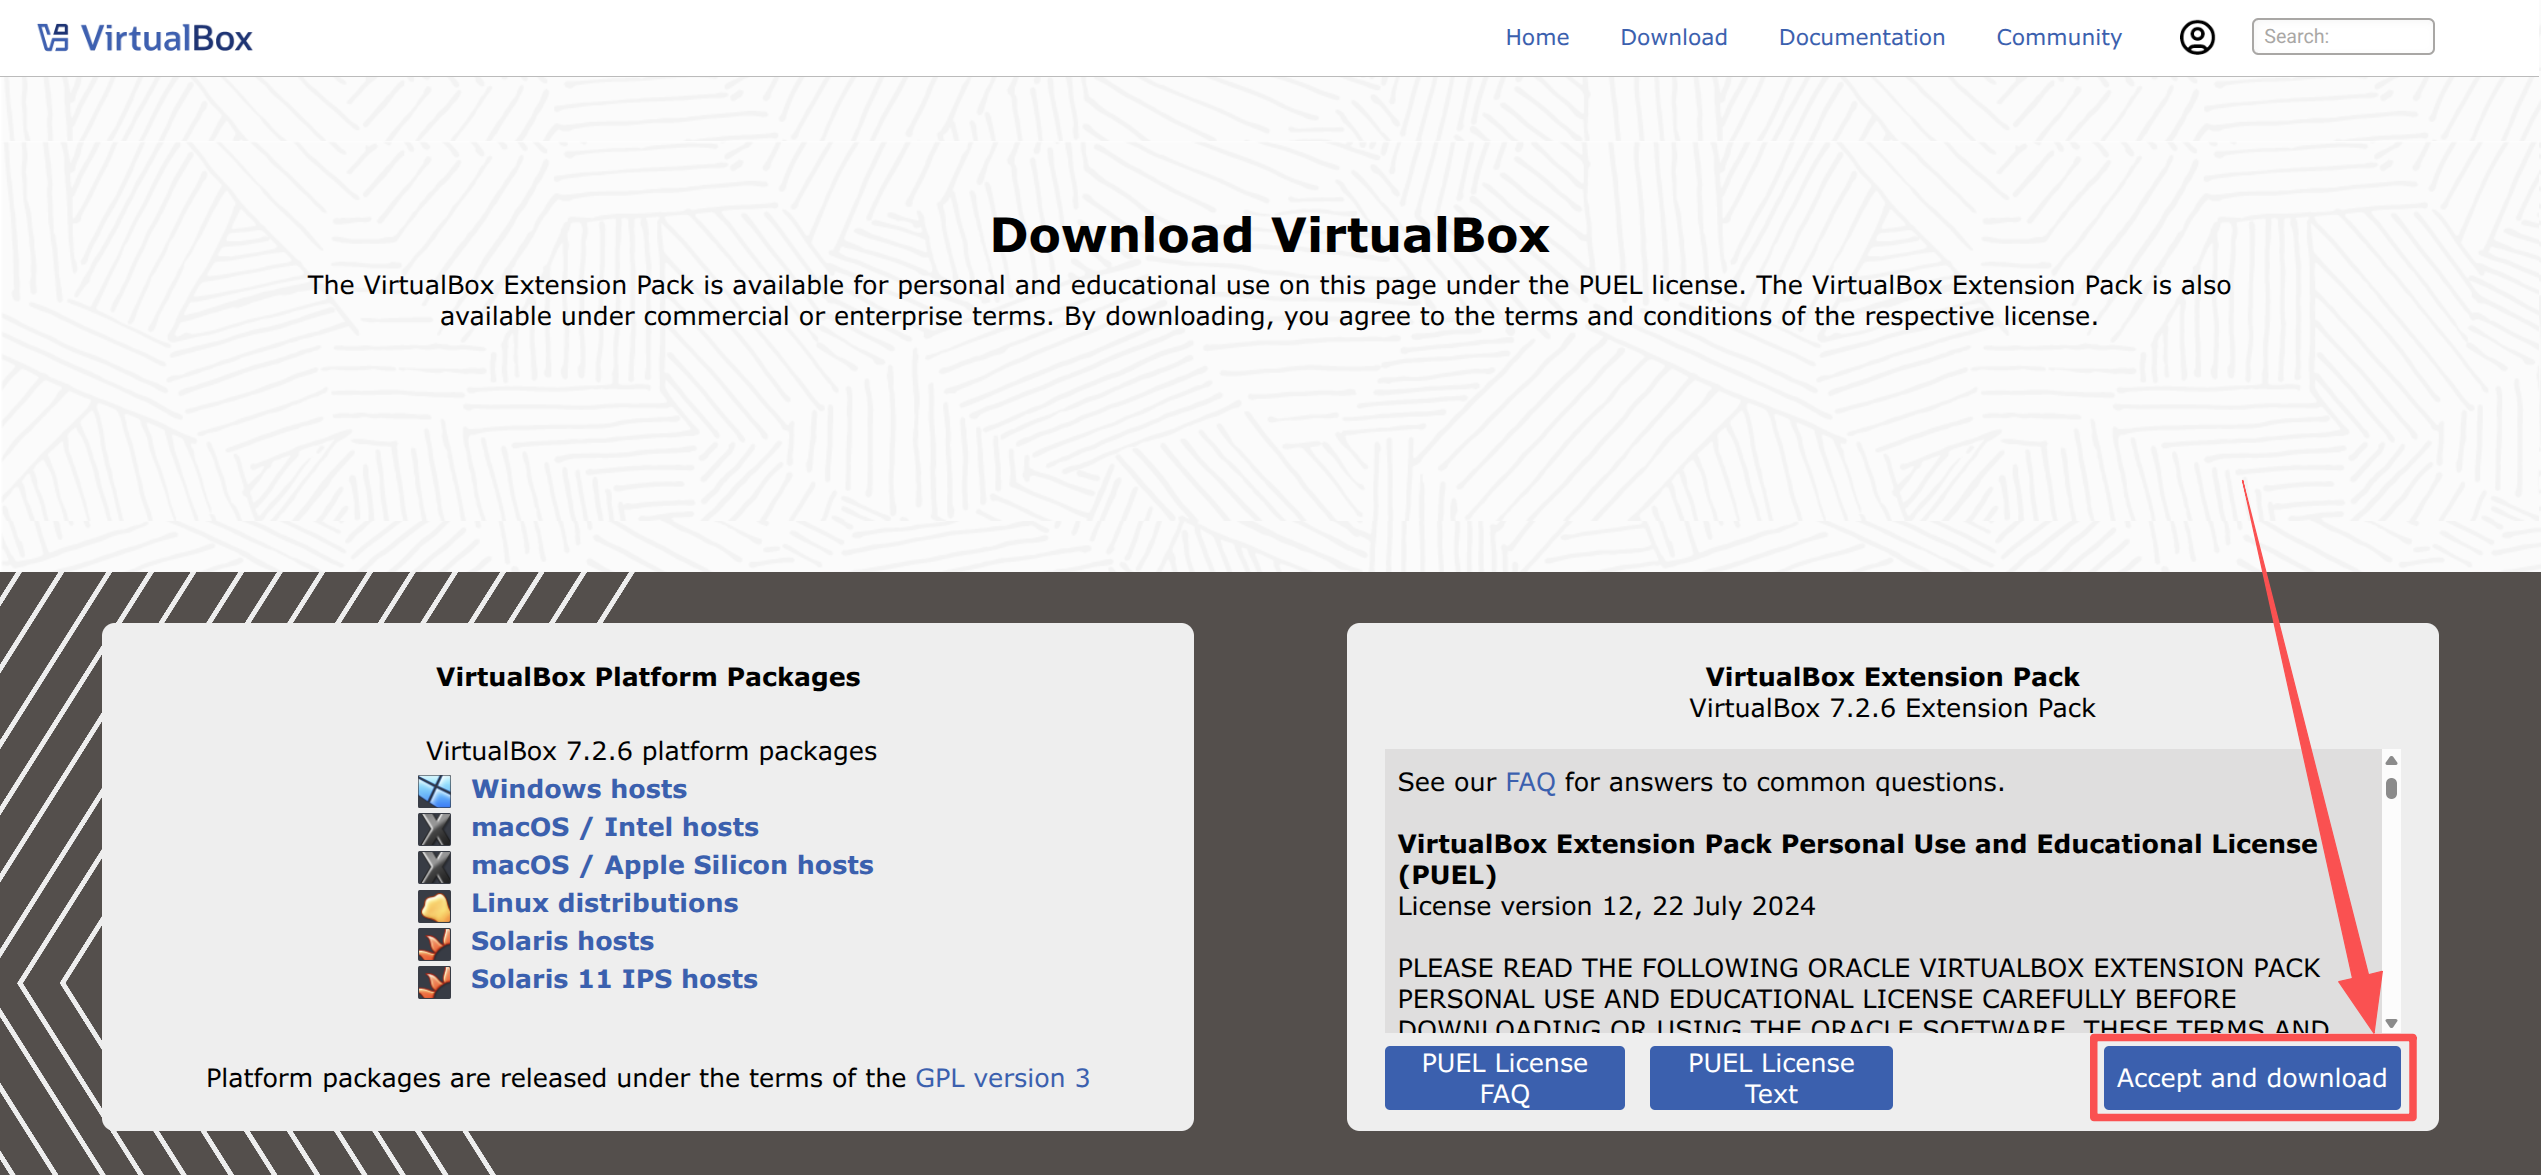Screen dimensions: 2541x1175
Task: Click the VirtualBox Platform Packages heading
Action: pos(648,677)
